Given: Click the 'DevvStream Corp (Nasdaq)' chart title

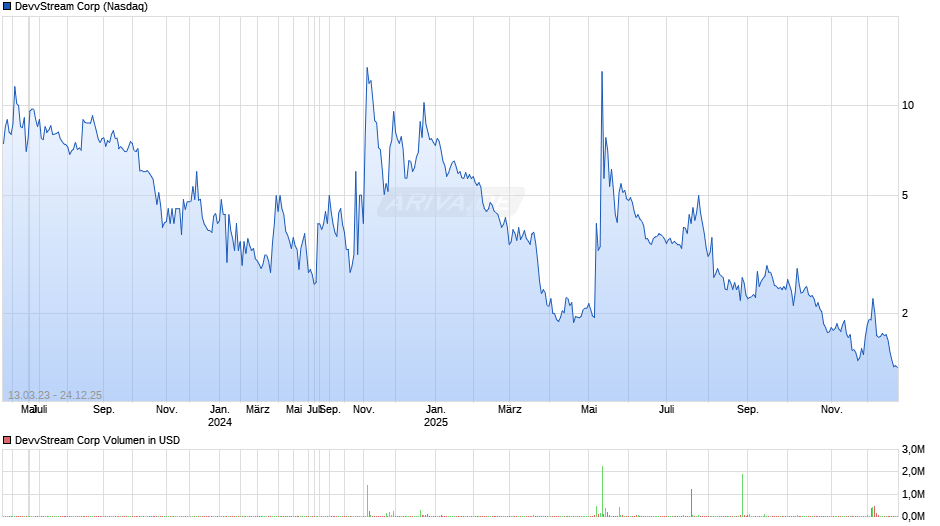Looking at the screenshot, I should pos(82,7).
